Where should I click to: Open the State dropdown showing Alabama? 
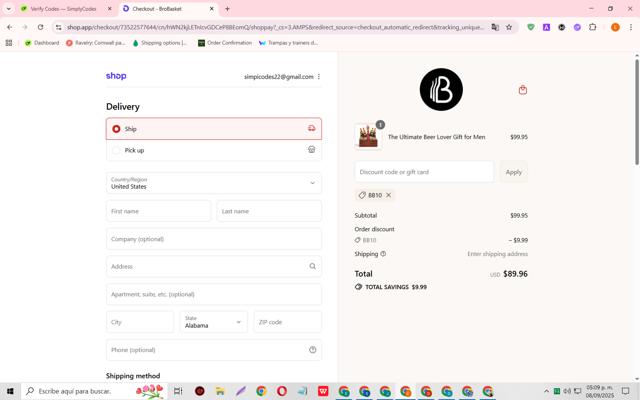pos(213,322)
